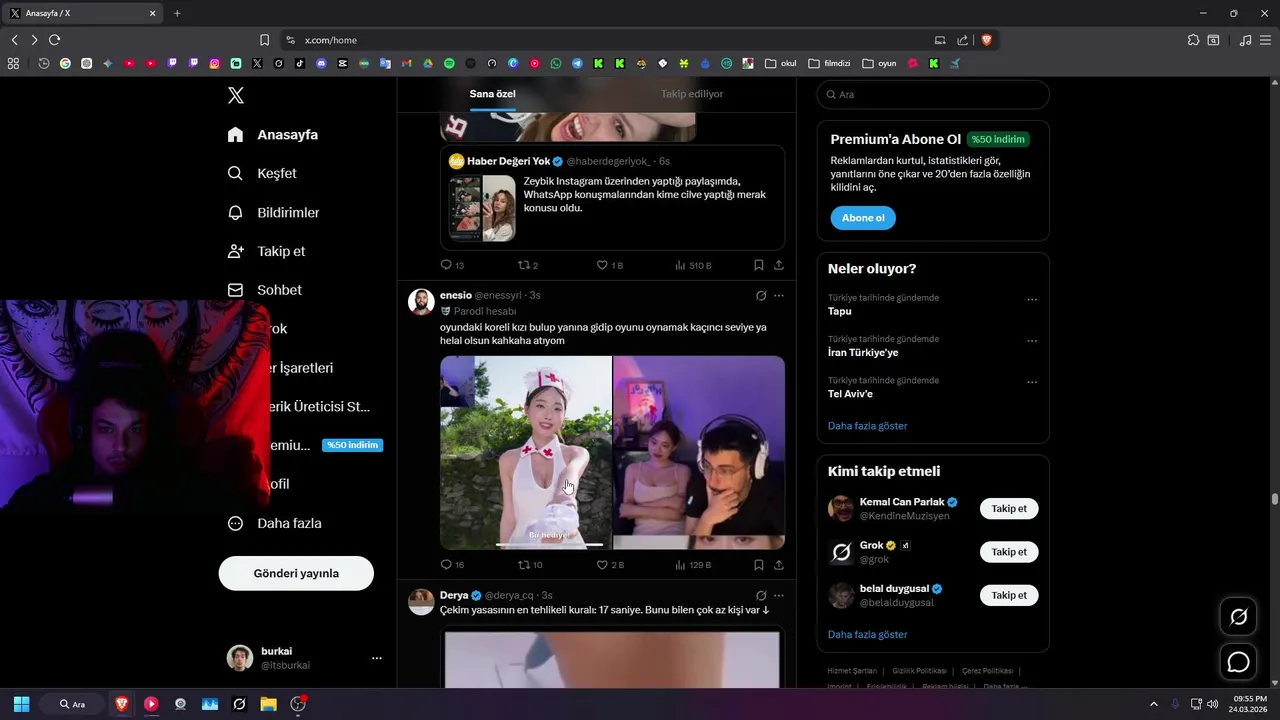Click the Gönderi yayınla button
1280x720 pixels.
tap(296, 573)
